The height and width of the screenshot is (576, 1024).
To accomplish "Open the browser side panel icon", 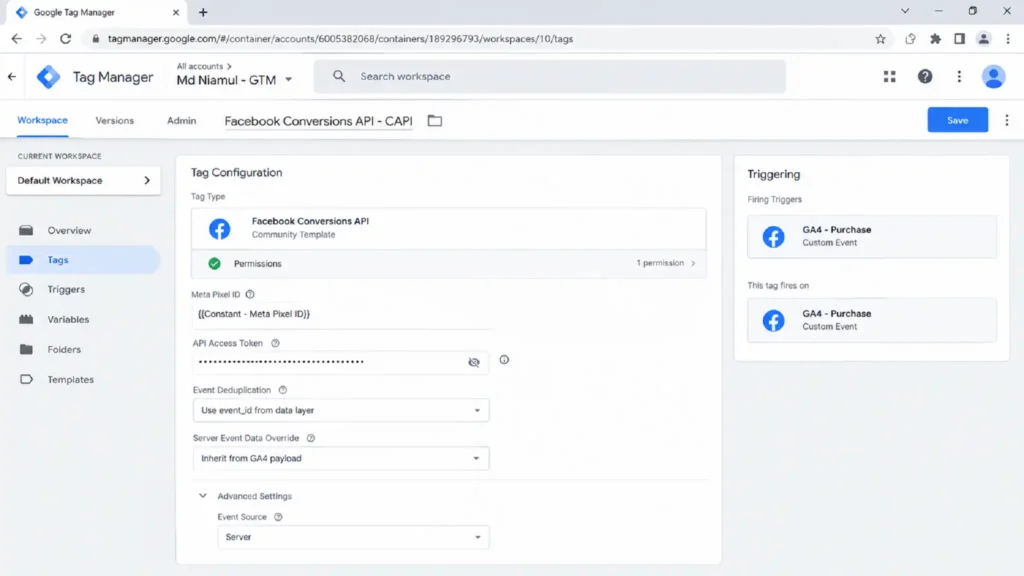I will tap(959, 39).
